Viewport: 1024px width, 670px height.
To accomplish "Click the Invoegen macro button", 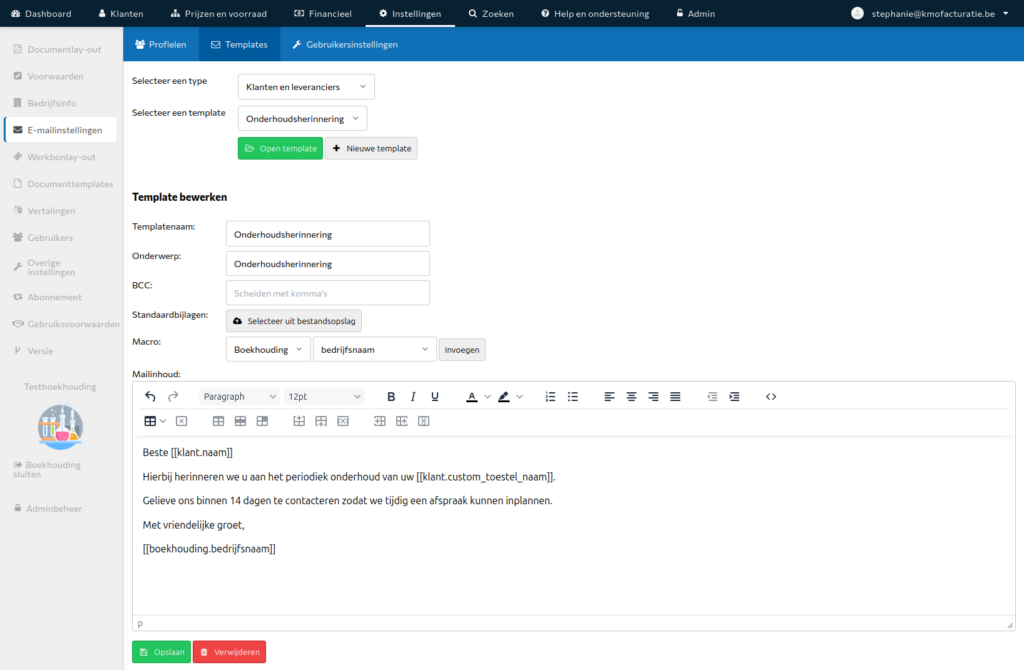I will pyautogui.click(x=462, y=349).
